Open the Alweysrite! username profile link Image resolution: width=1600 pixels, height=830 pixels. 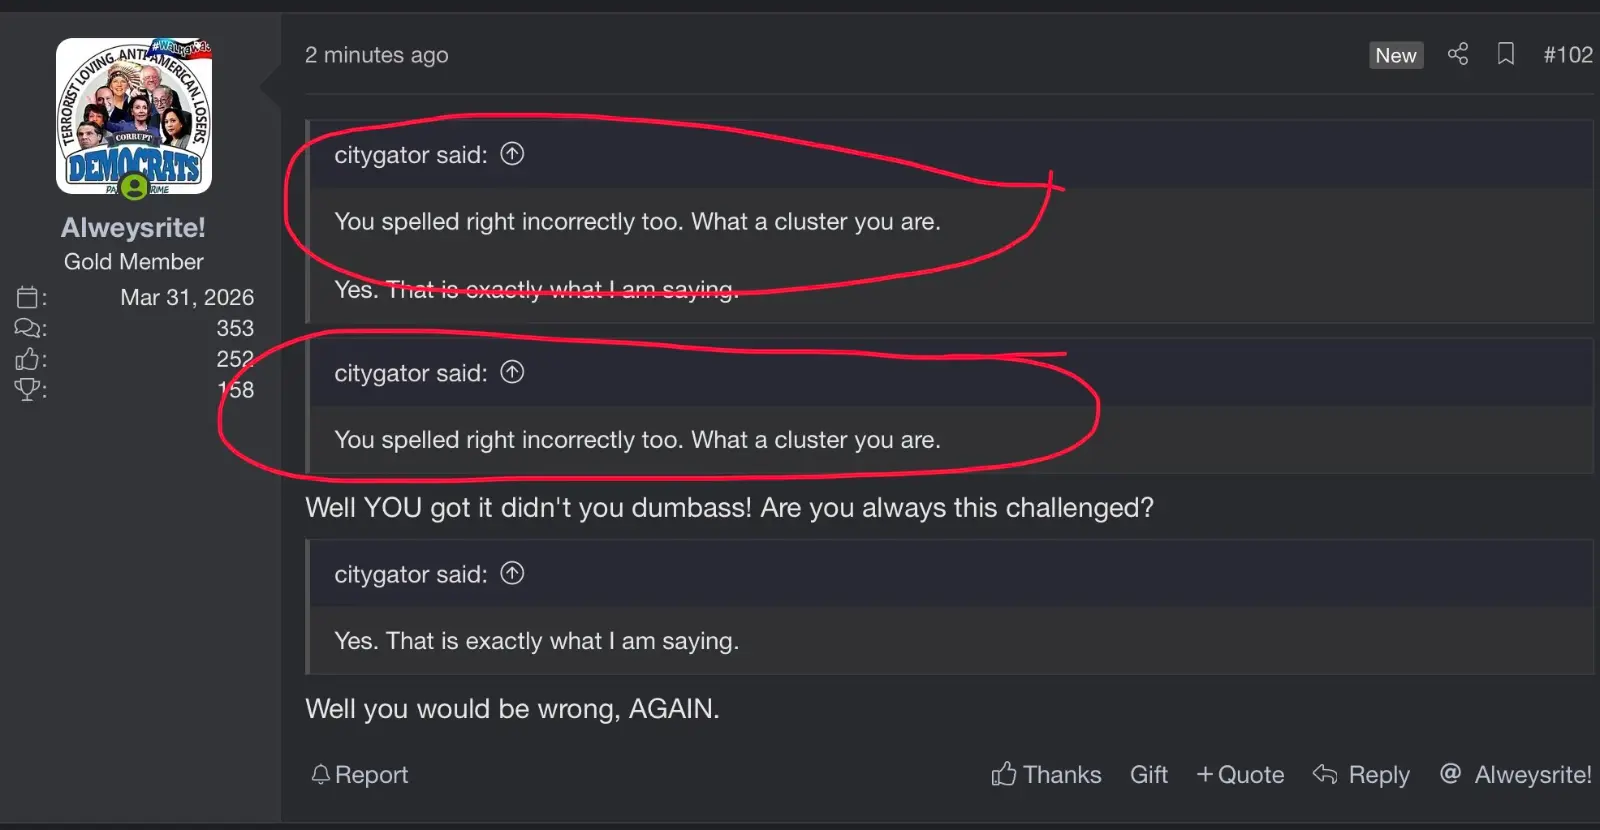133,228
